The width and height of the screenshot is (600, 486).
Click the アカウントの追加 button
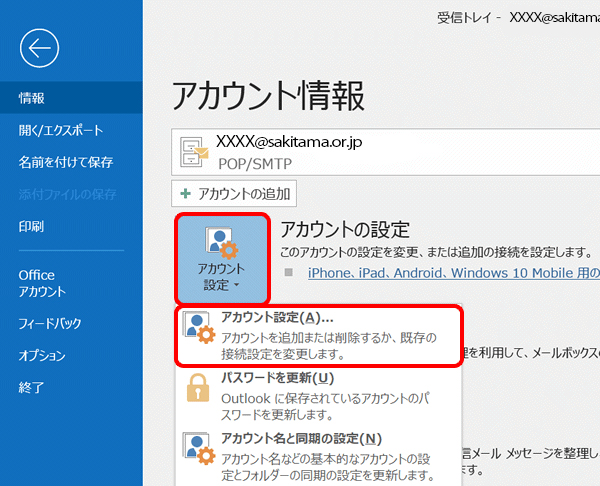click(x=234, y=194)
